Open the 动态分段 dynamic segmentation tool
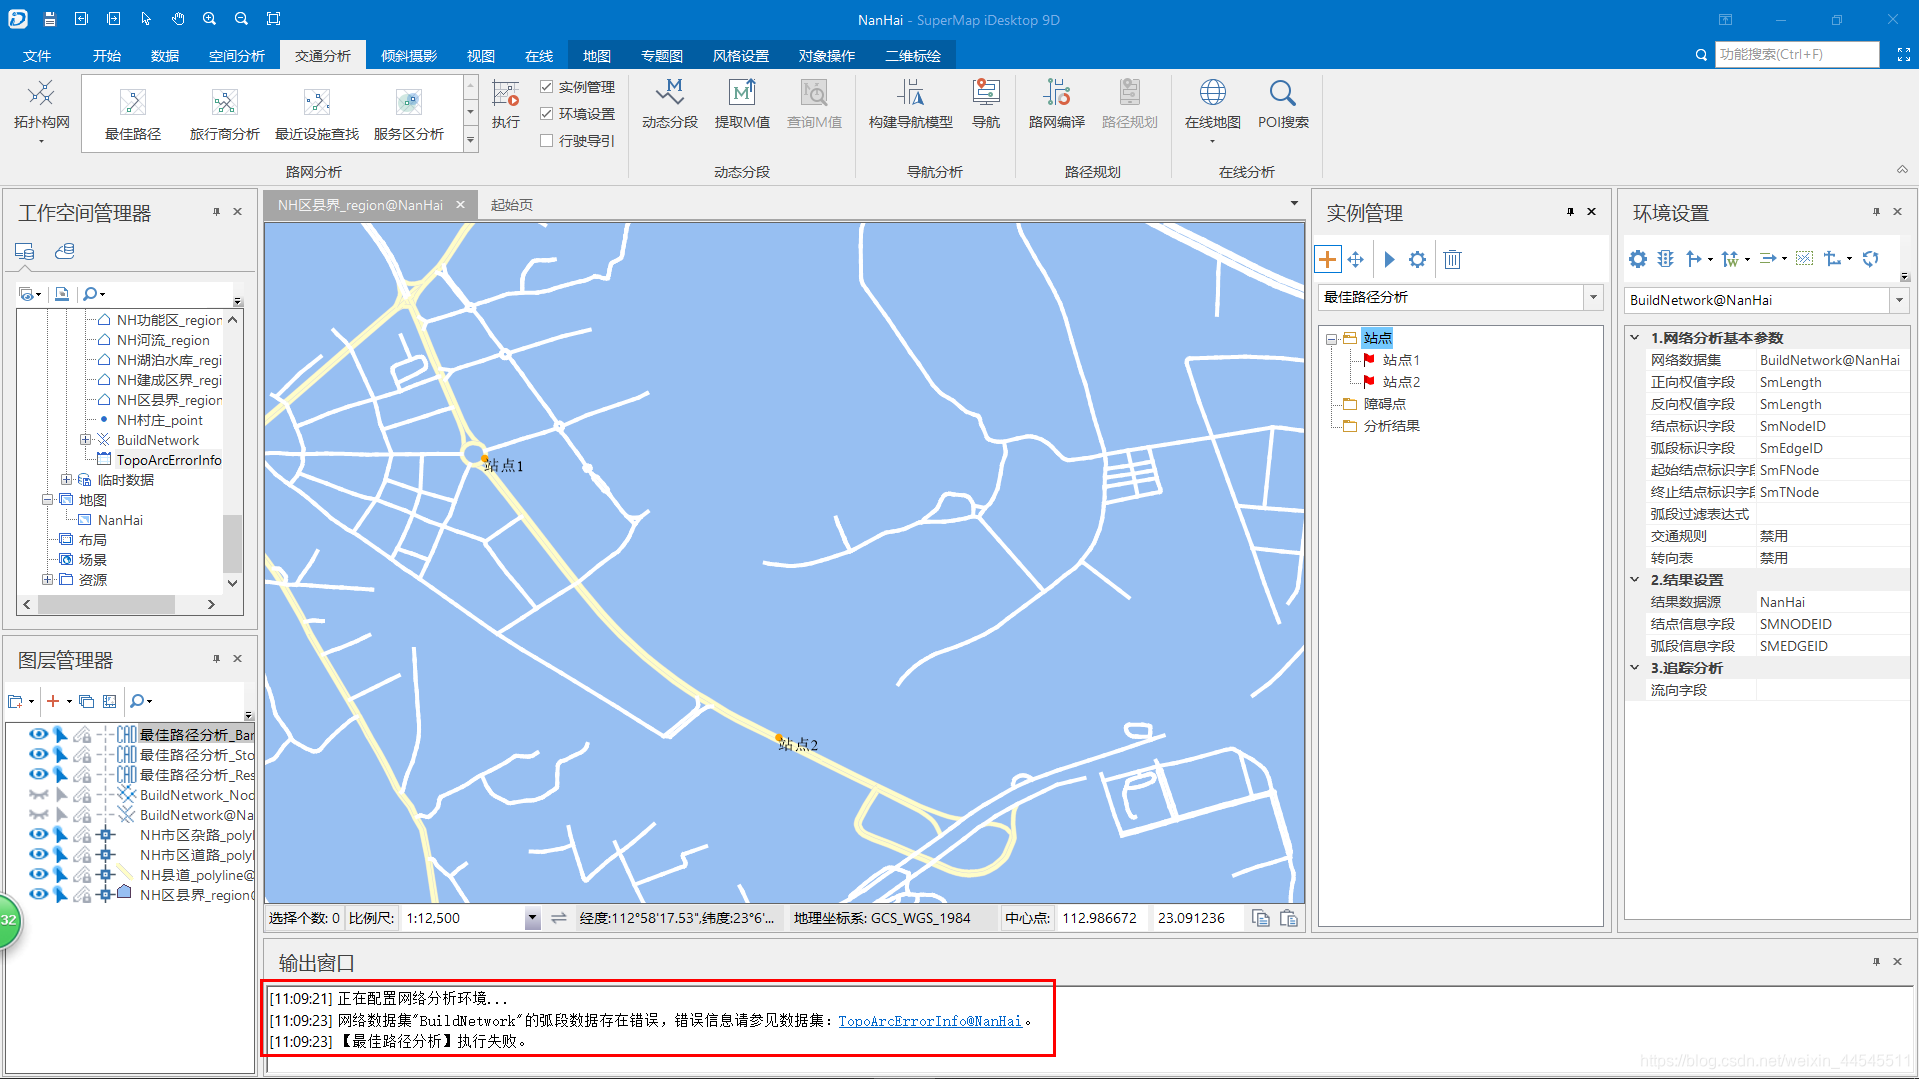Image resolution: width=1919 pixels, height=1079 pixels. click(670, 104)
